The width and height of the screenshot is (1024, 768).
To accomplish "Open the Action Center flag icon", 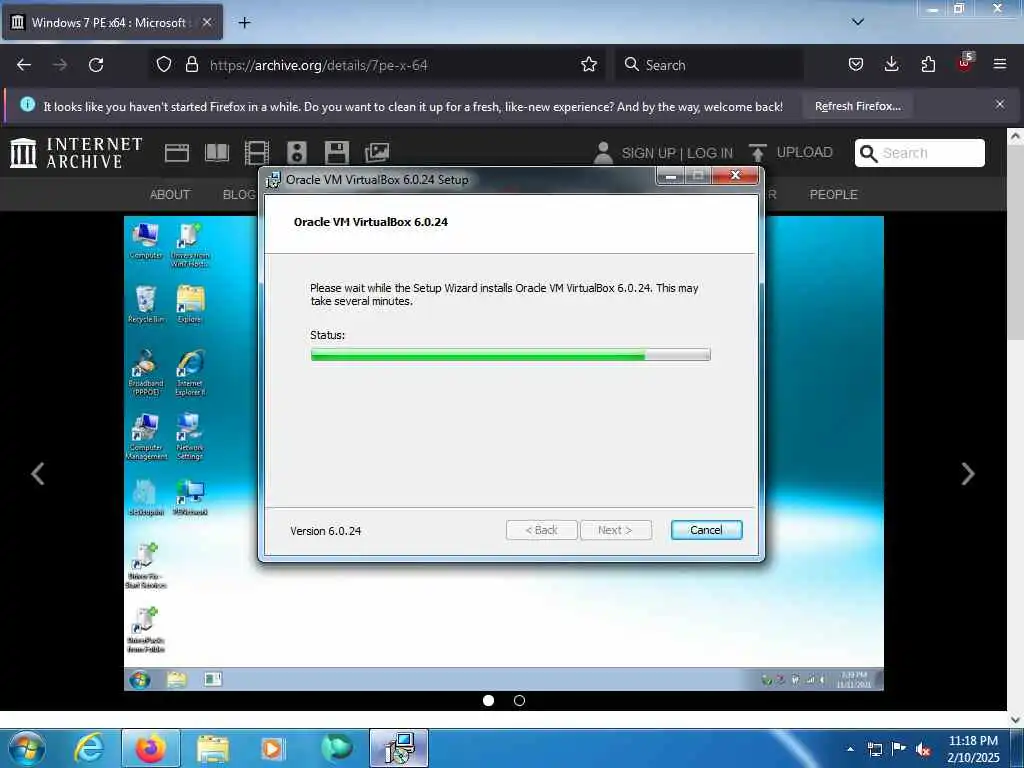I will point(899,748).
